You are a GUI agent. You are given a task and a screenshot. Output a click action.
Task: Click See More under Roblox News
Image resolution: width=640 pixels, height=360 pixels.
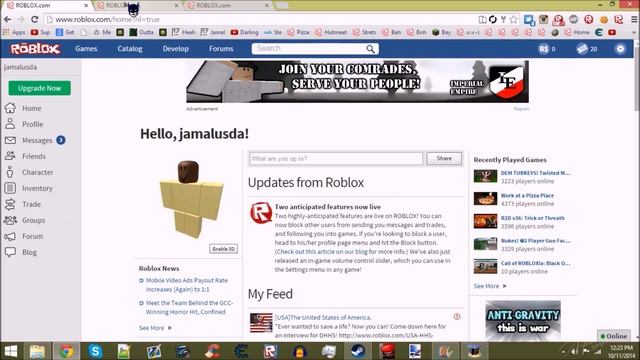(155, 328)
